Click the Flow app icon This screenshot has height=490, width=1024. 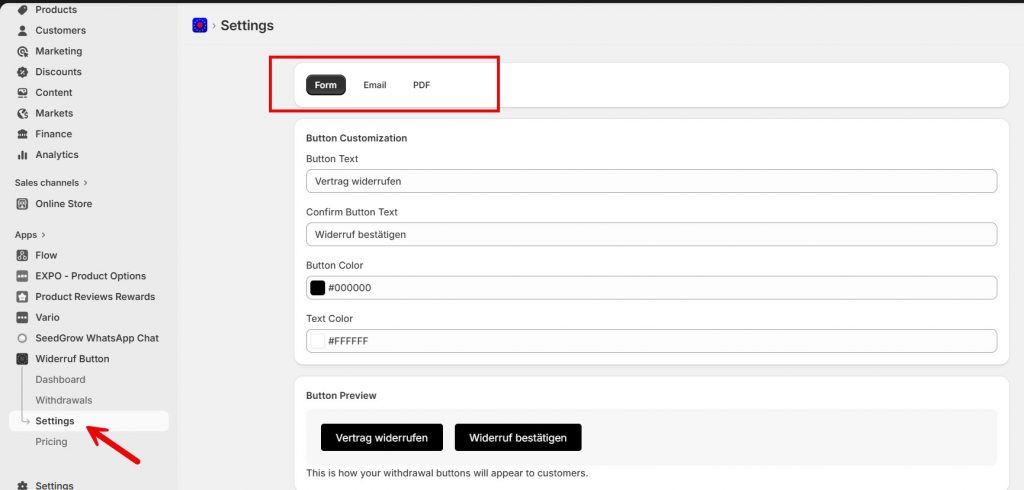tap(23, 255)
